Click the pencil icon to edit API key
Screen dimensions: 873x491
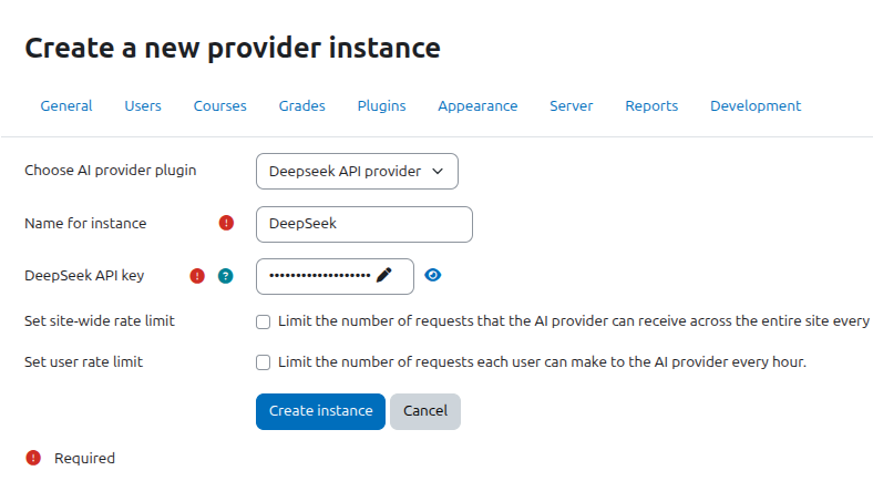pyautogui.click(x=384, y=275)
